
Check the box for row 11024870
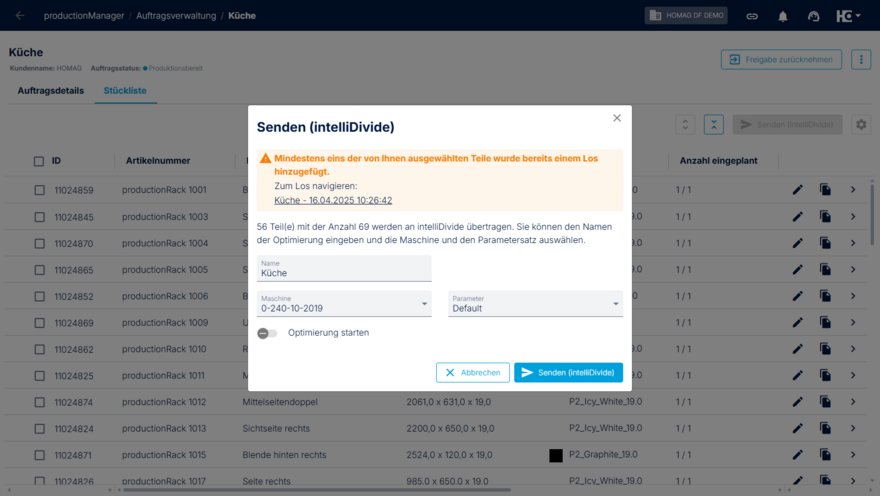coord(39,244)
